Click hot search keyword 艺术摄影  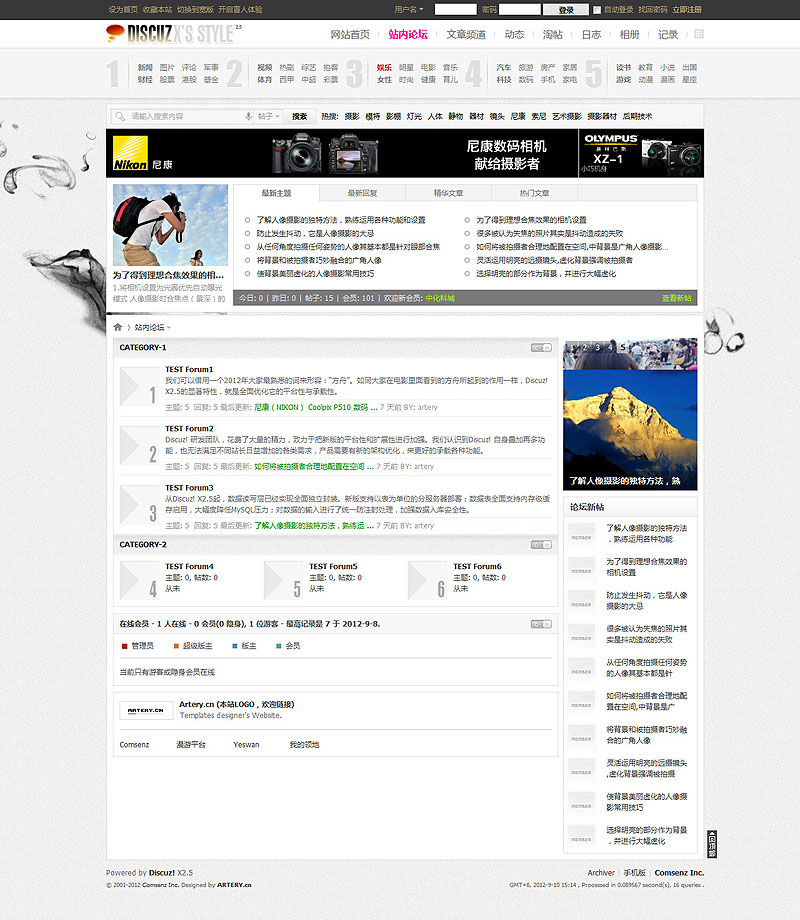566,116
